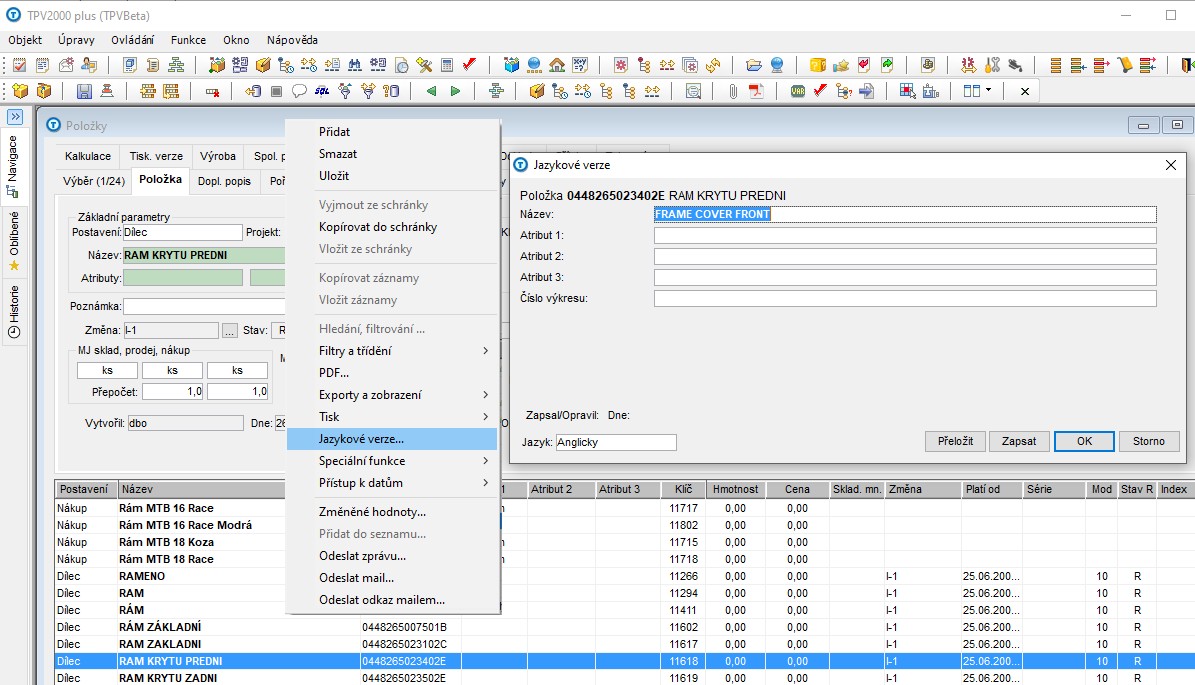Open the Nápověda menu
Viewport: 1195px width, 685px height.
292,40
